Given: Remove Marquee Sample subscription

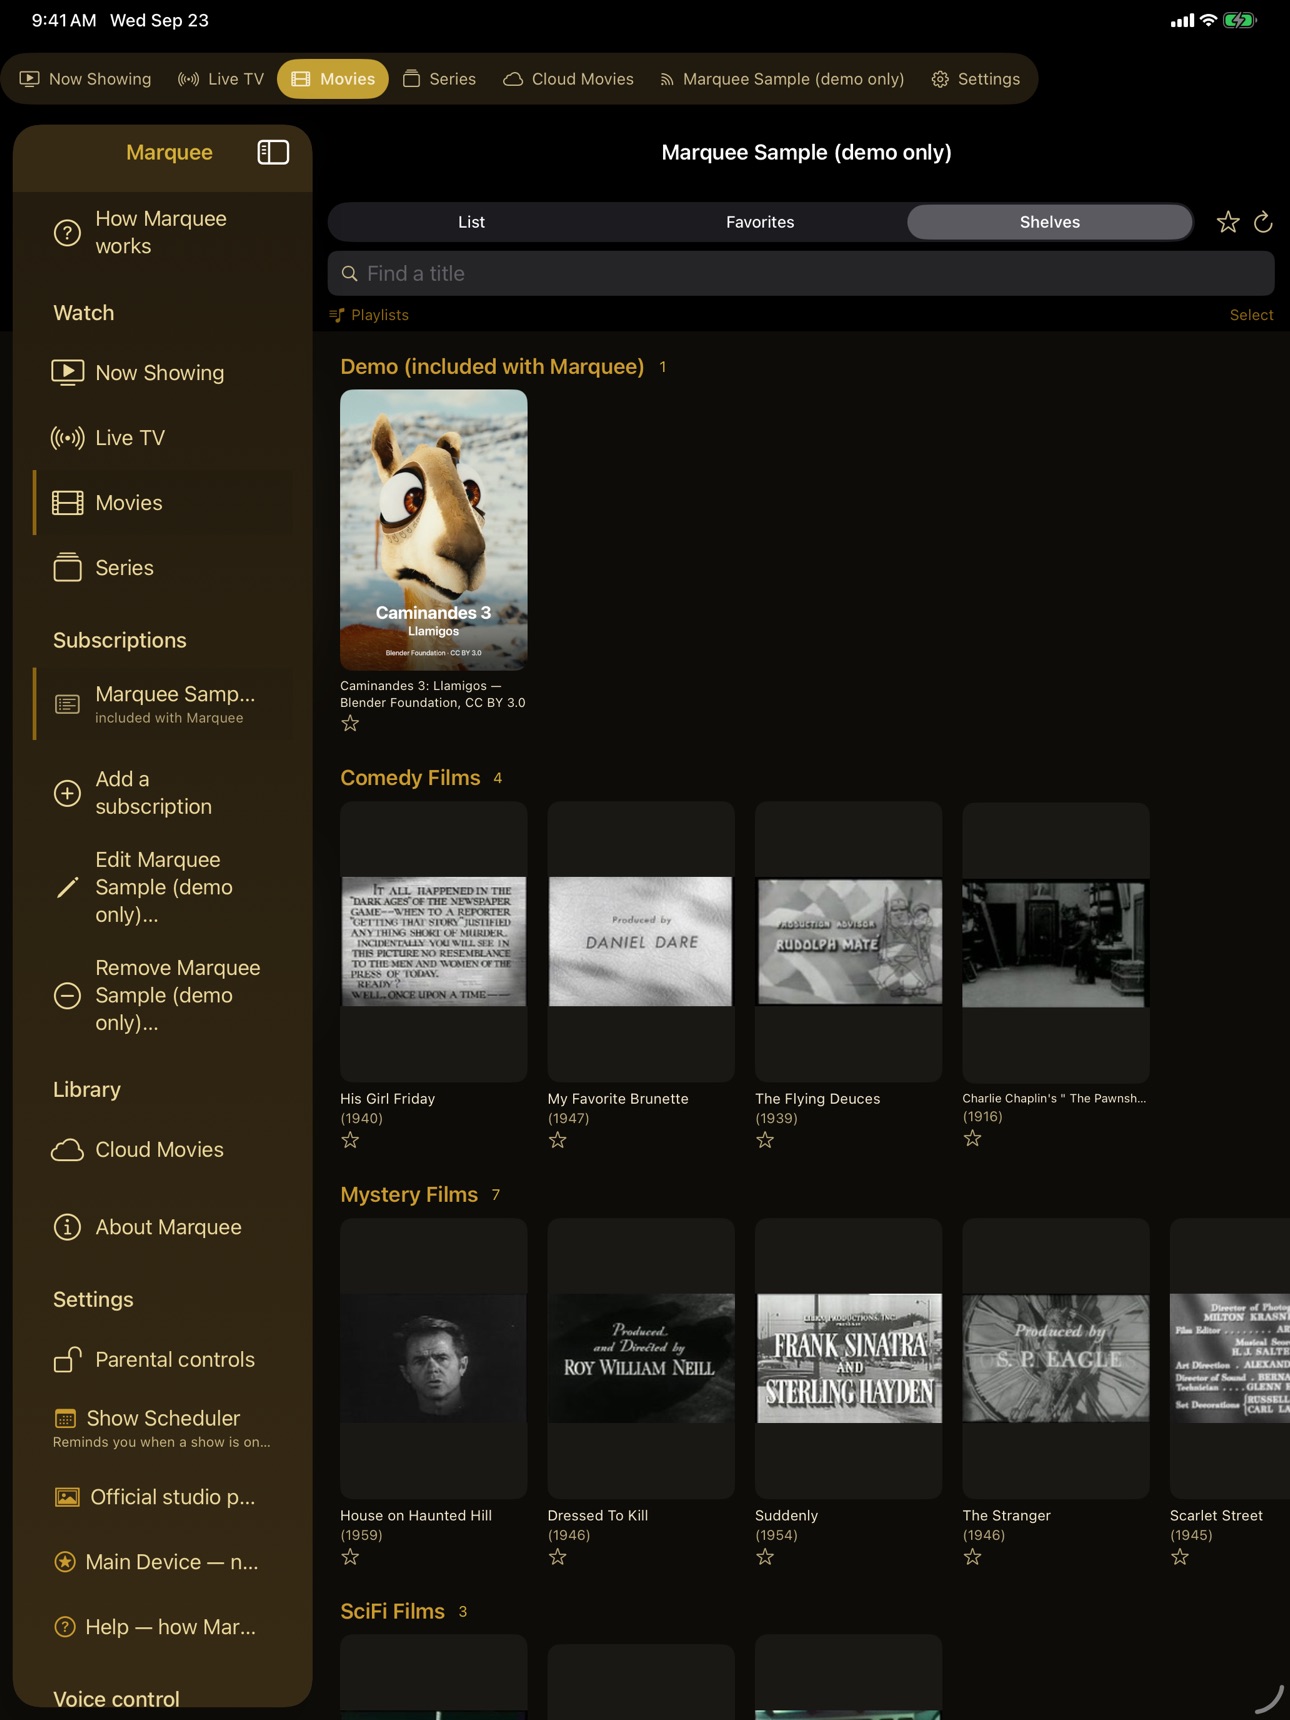Looking at the screenshot, I should click(160, 995).
